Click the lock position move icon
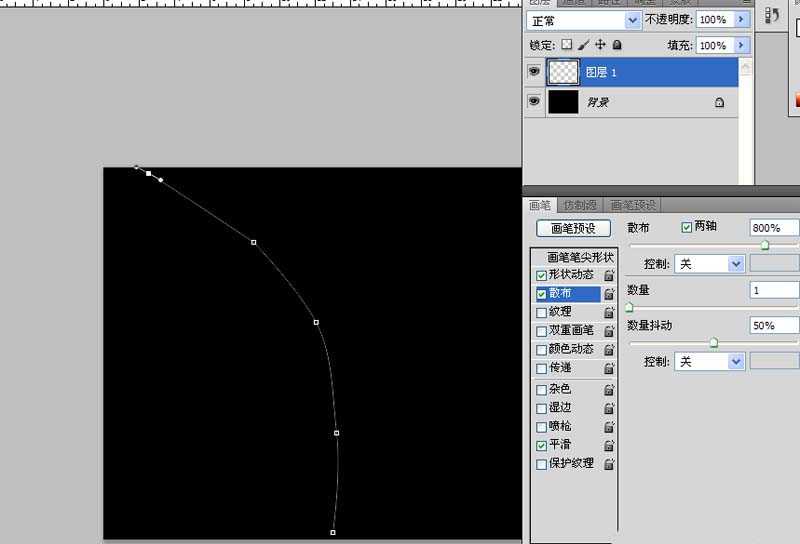 tap(600, 45)
